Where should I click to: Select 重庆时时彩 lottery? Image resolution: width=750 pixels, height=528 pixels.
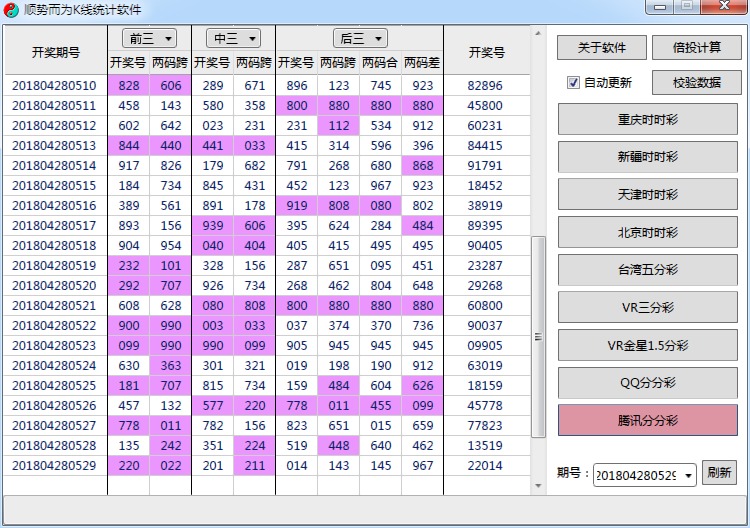click(647, 119)
